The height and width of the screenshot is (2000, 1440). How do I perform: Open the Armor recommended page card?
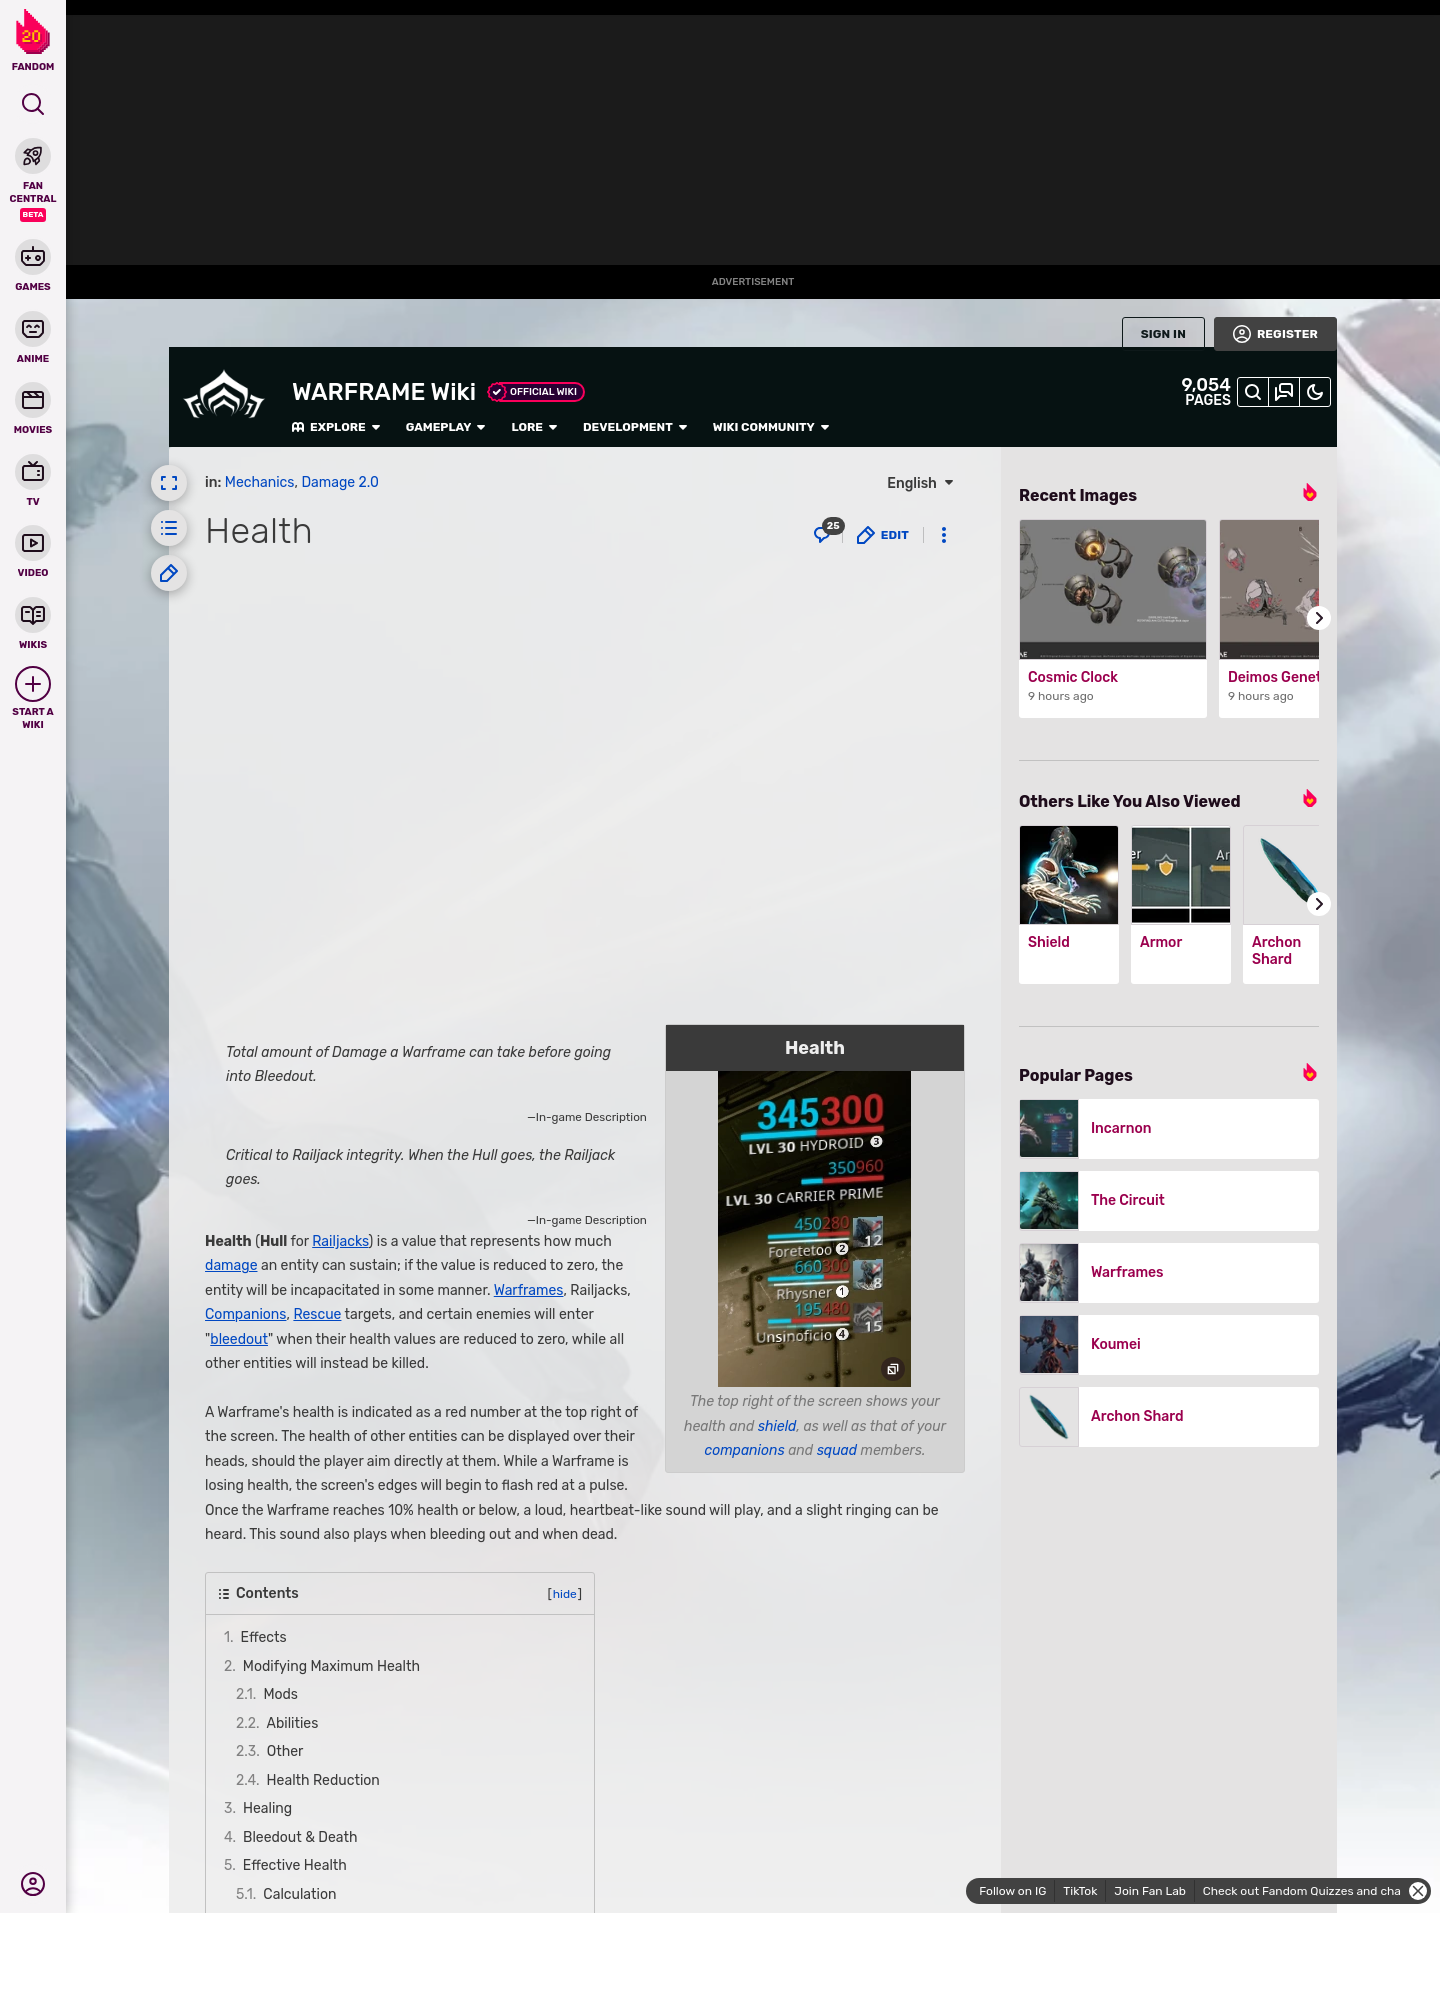click(1181, 904)
